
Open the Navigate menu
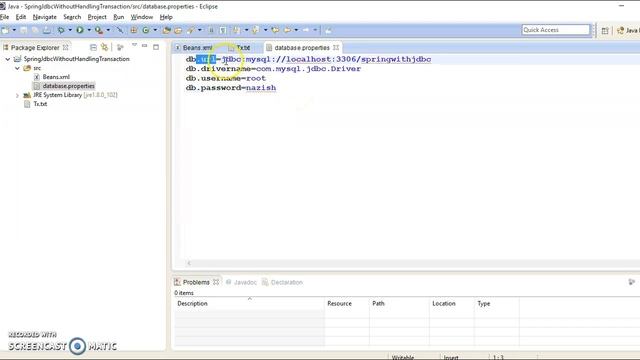[x=44, y=17]
